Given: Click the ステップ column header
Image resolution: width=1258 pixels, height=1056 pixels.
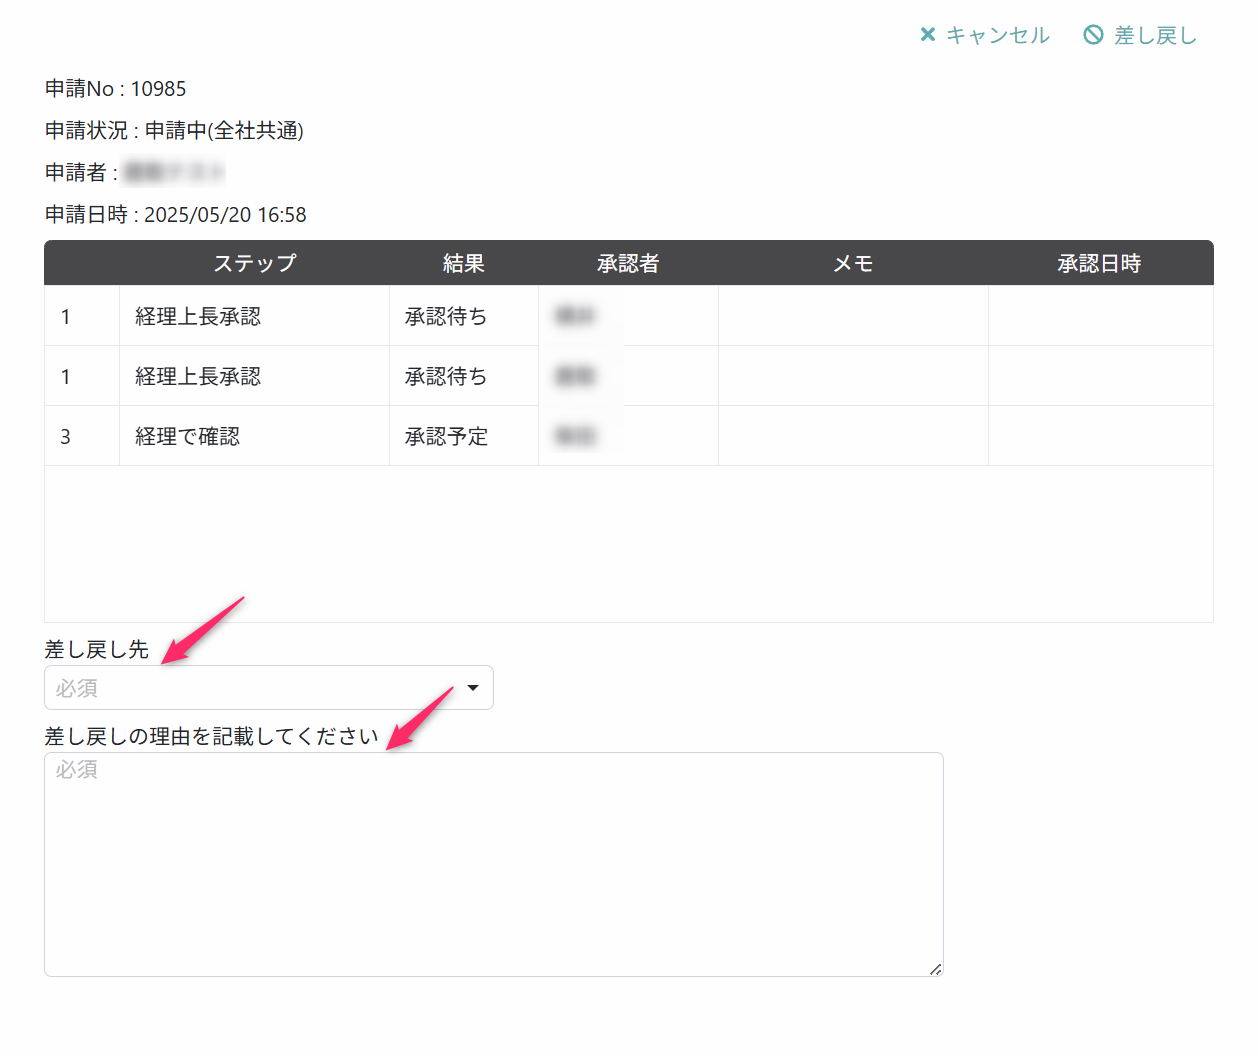Looking at the screenshot, I should click(255, 263).
